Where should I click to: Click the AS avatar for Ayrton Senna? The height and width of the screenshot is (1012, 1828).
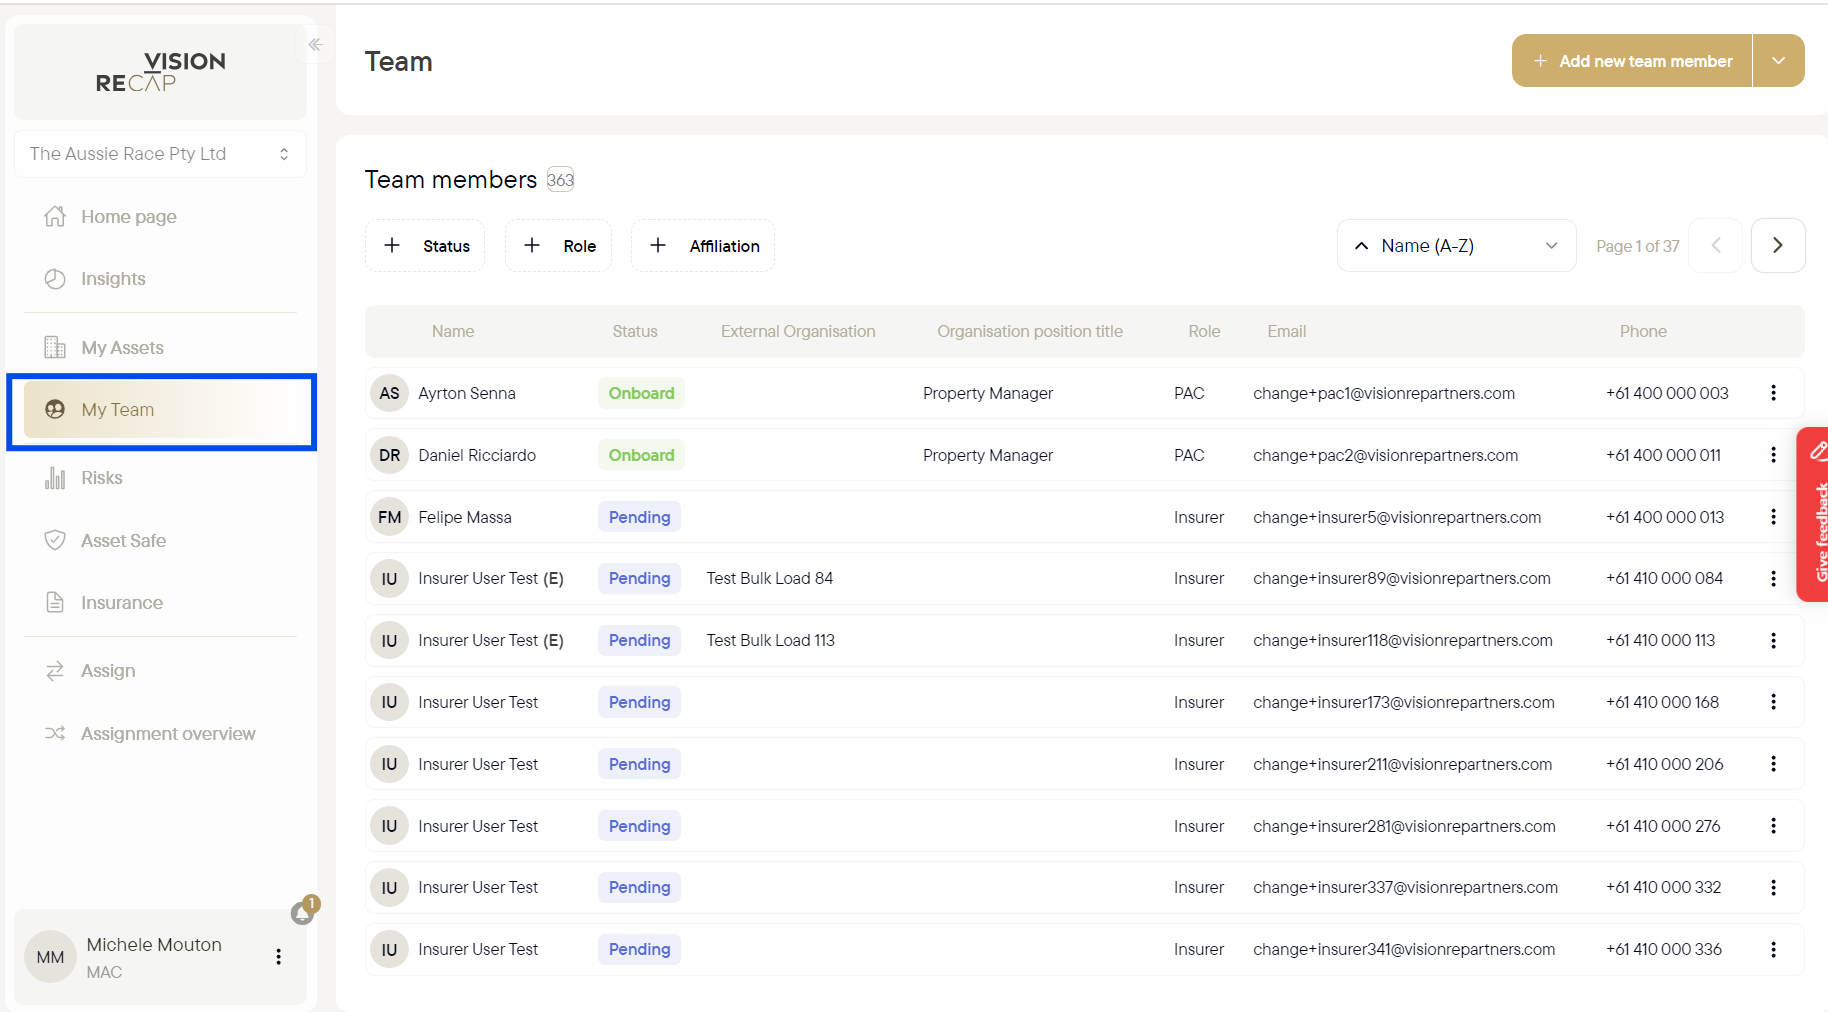[x=389, y=393]
